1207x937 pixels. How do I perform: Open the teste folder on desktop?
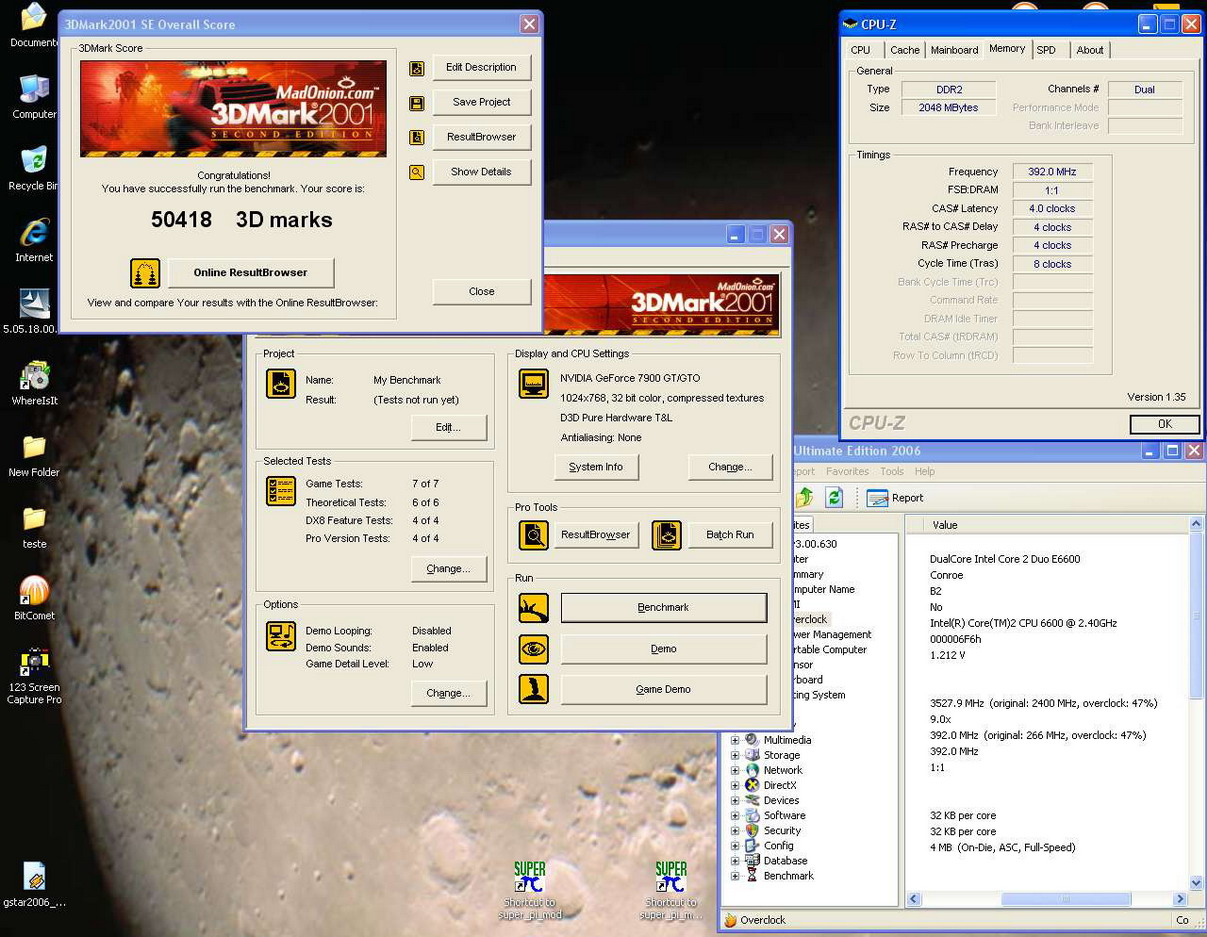pyautogui.click(x=34, y=527)
